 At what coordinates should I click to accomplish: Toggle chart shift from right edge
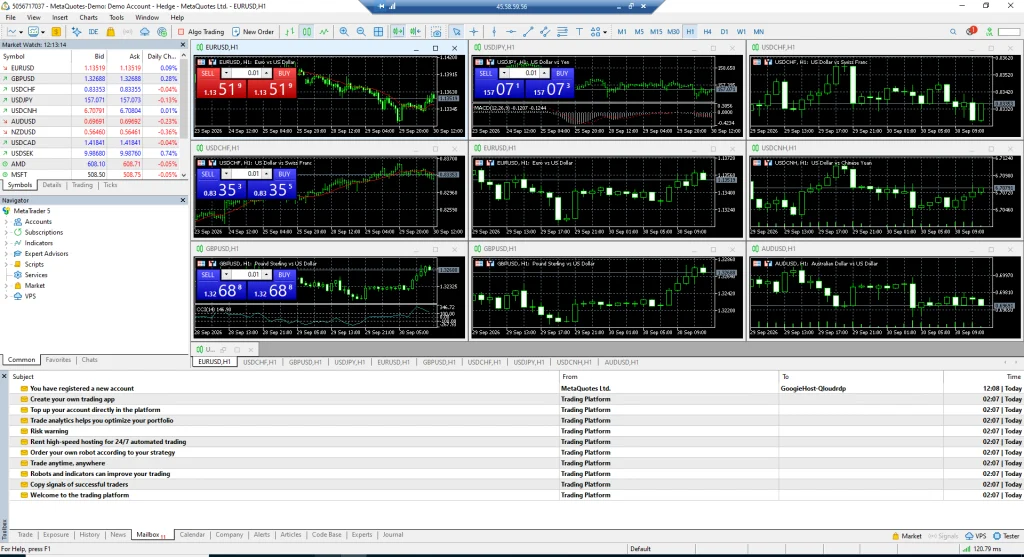click(x=415, y=31)
